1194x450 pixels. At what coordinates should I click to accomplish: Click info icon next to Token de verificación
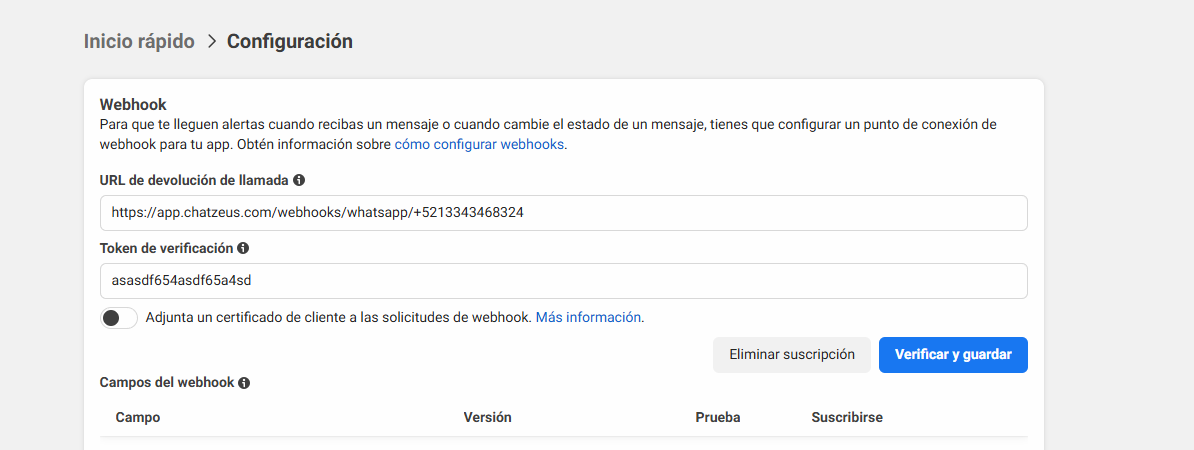coord(243,248)
